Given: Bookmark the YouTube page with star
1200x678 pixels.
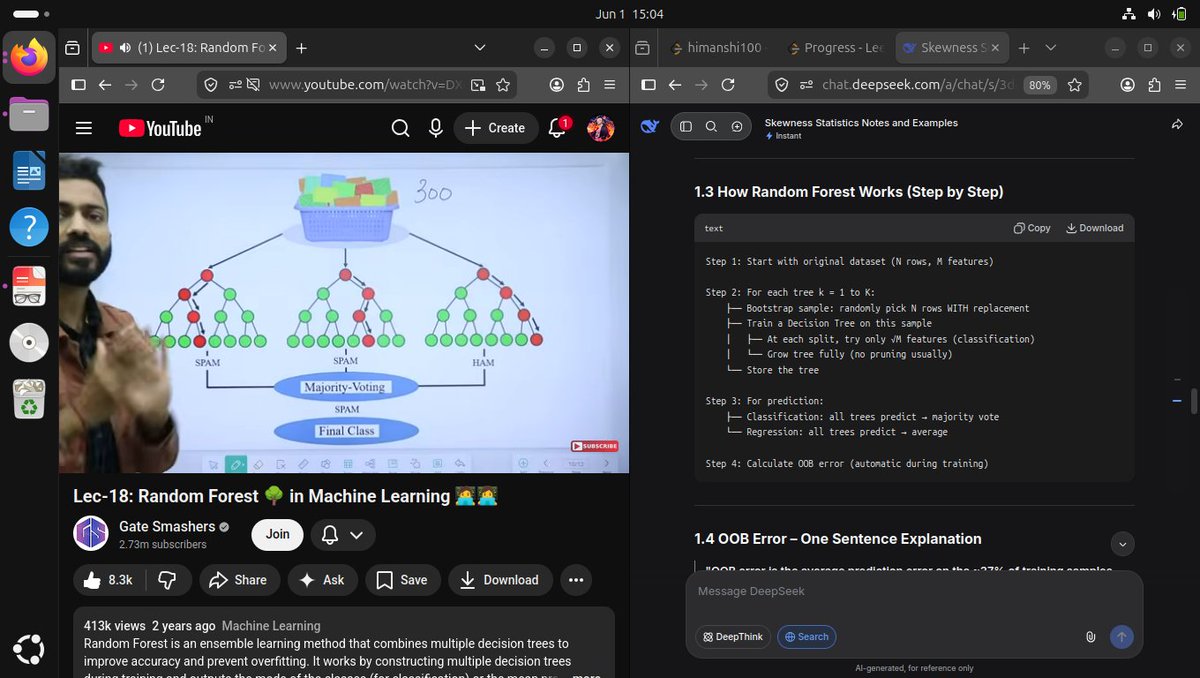Looking at the screenshot, I should coord(503,85).
